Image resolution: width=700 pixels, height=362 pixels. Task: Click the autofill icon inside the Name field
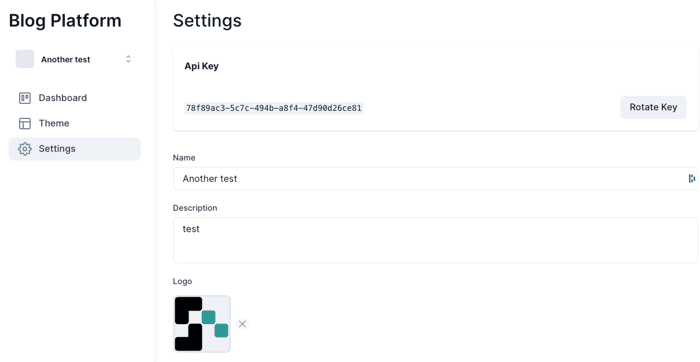tap(692, 179)
